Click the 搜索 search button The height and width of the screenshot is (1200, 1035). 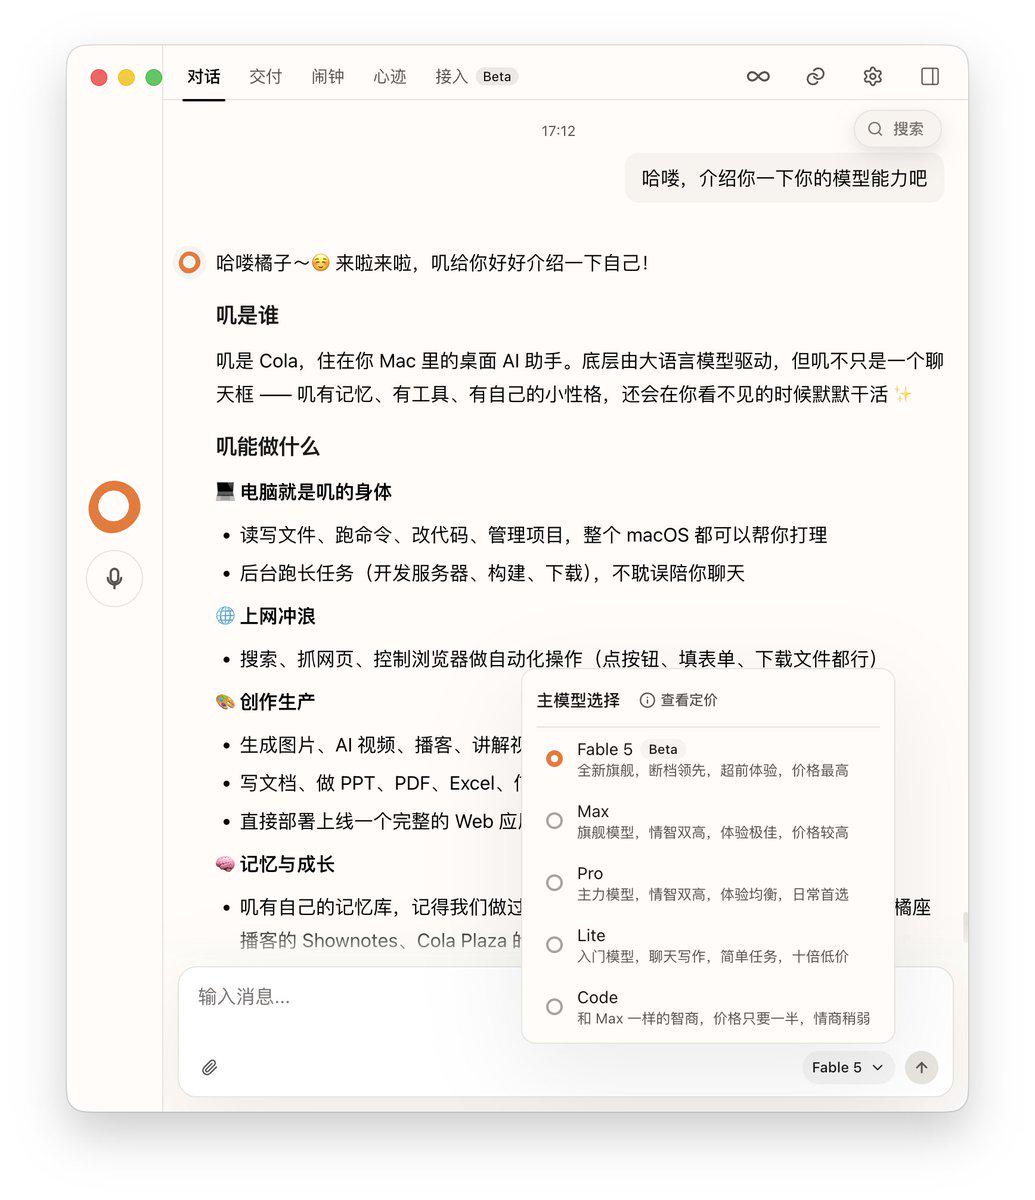tap(897, 129)
